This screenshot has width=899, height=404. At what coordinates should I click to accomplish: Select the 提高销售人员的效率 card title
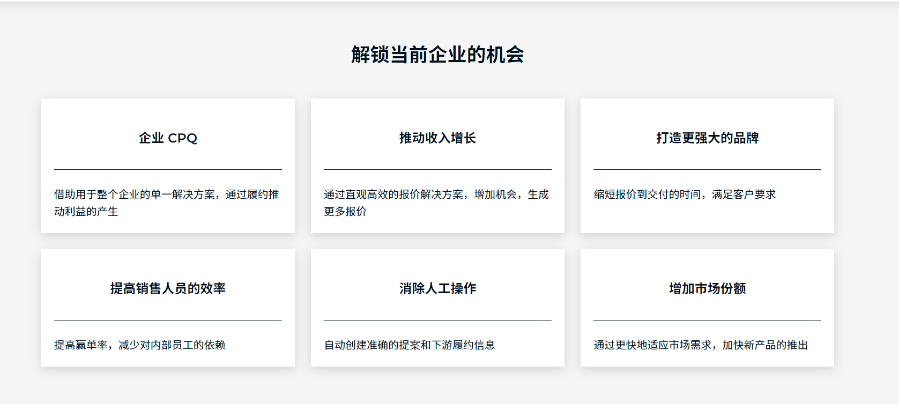[x=168, y=288]
